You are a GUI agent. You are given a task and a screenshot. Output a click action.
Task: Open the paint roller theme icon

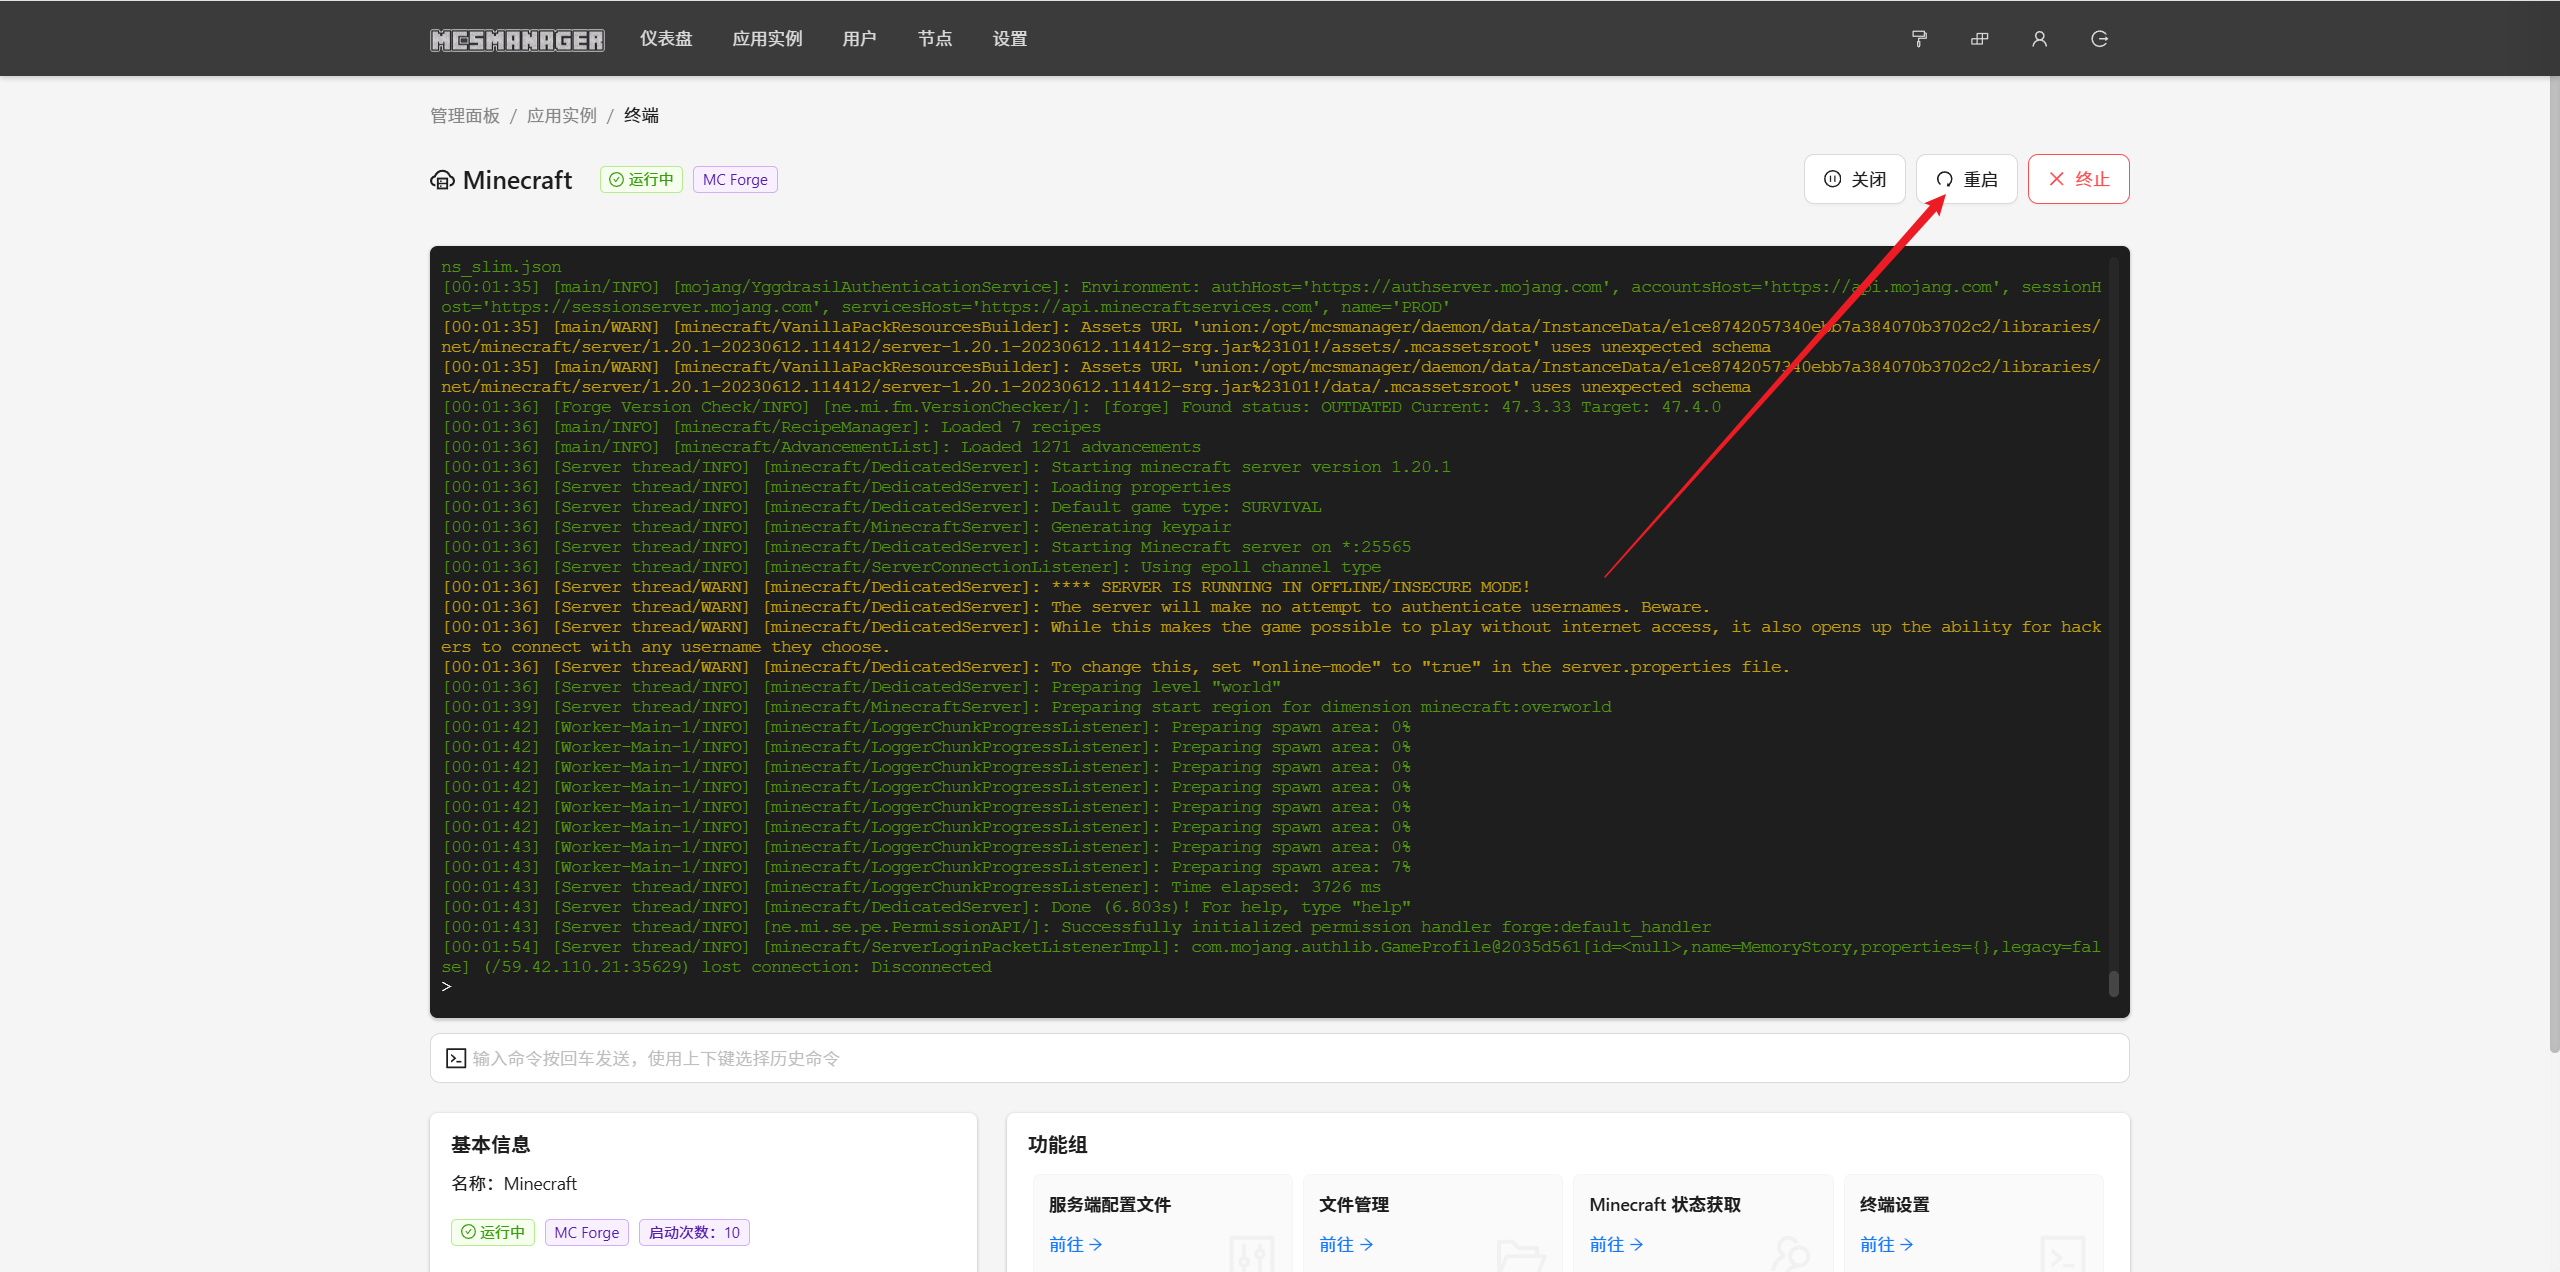pyautogui.click(x=1919, y=39)
